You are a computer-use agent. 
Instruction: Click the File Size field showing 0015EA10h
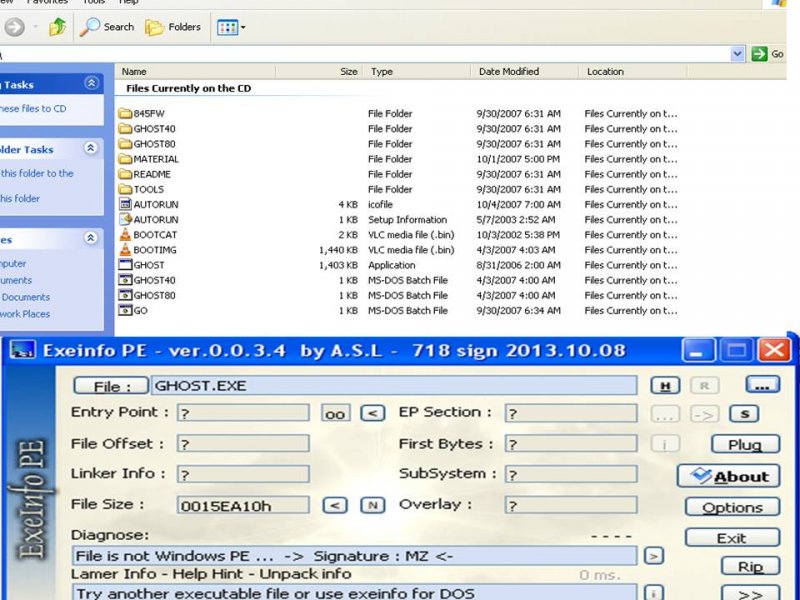[x=243, y=505]
